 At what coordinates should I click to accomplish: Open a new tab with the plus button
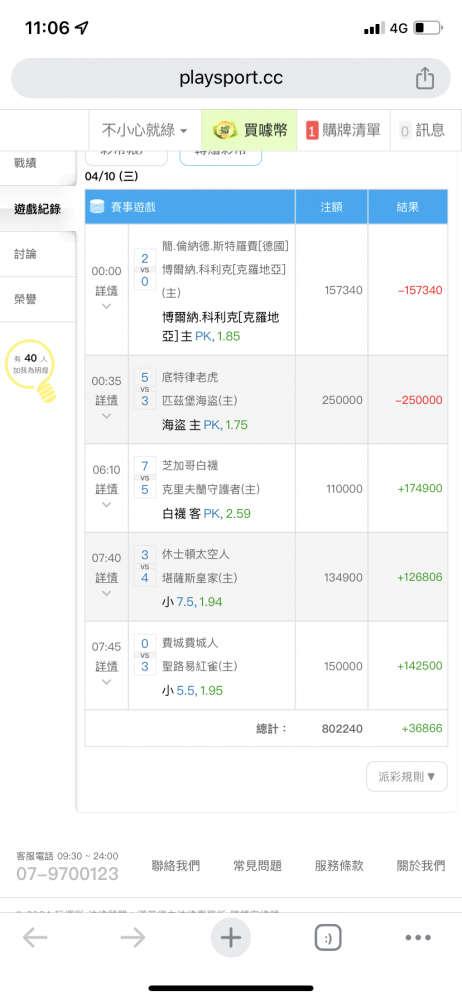click(231, 938)
